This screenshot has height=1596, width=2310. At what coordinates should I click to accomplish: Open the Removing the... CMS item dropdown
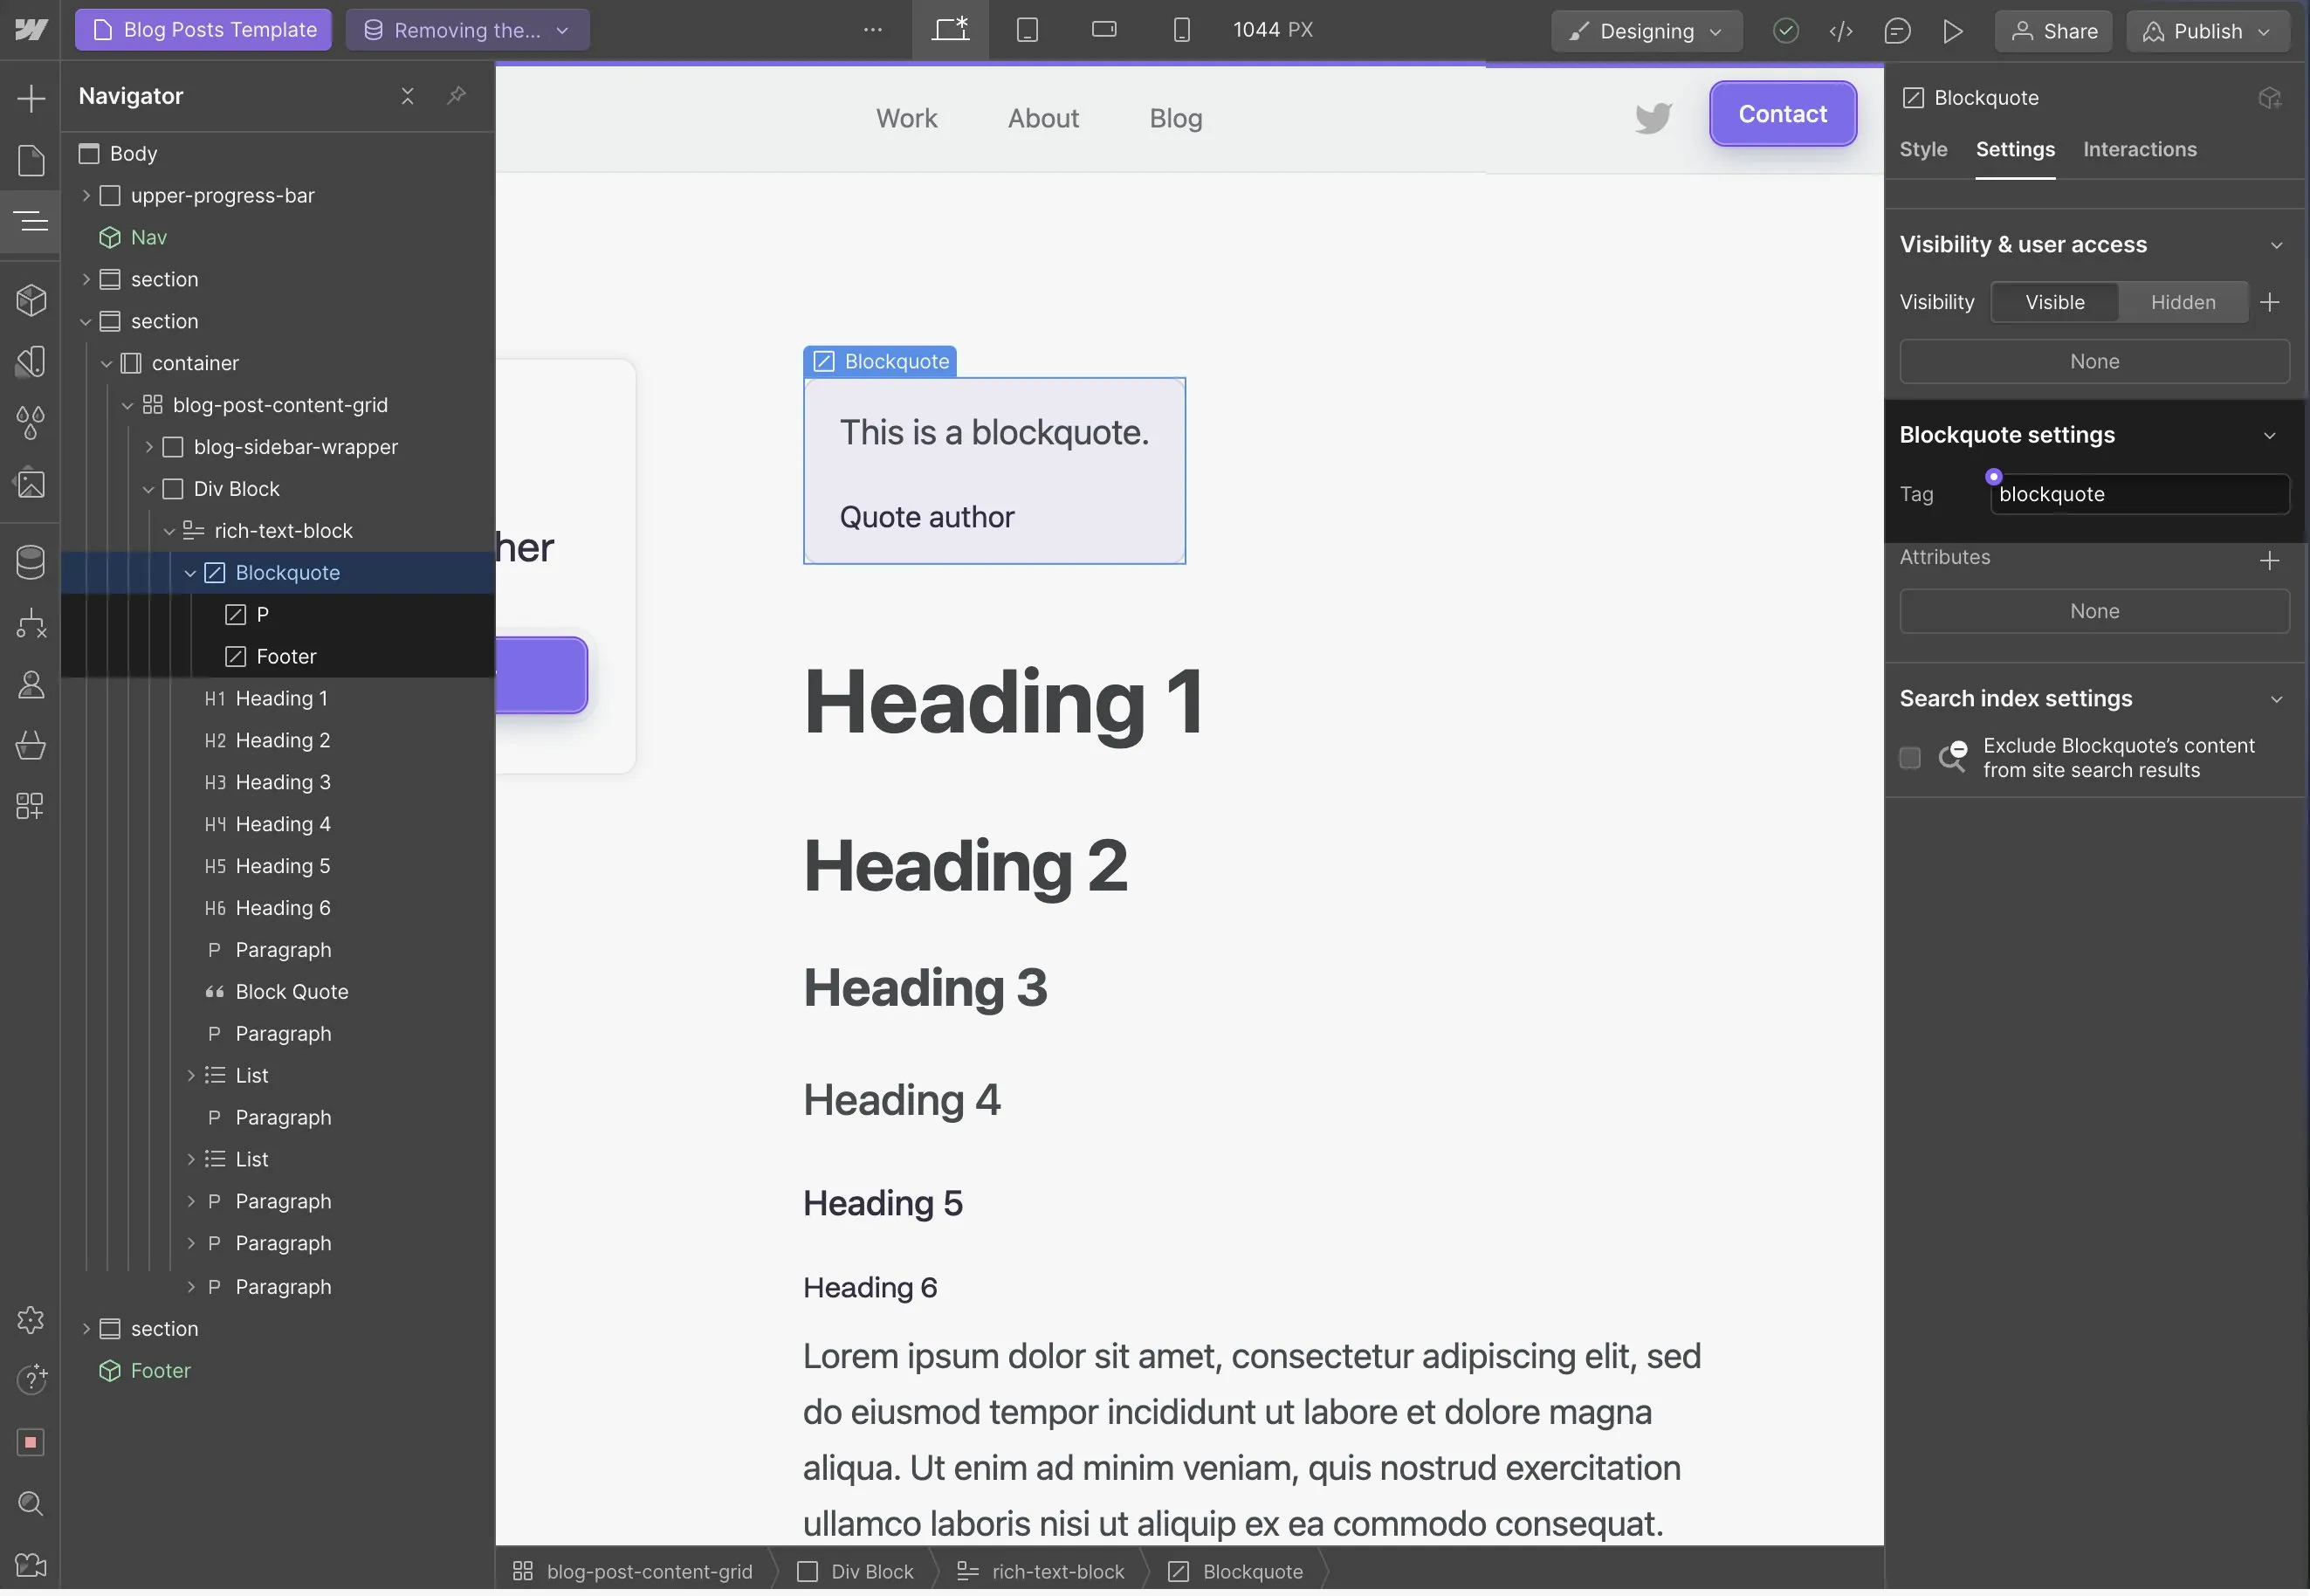(468, 30)
